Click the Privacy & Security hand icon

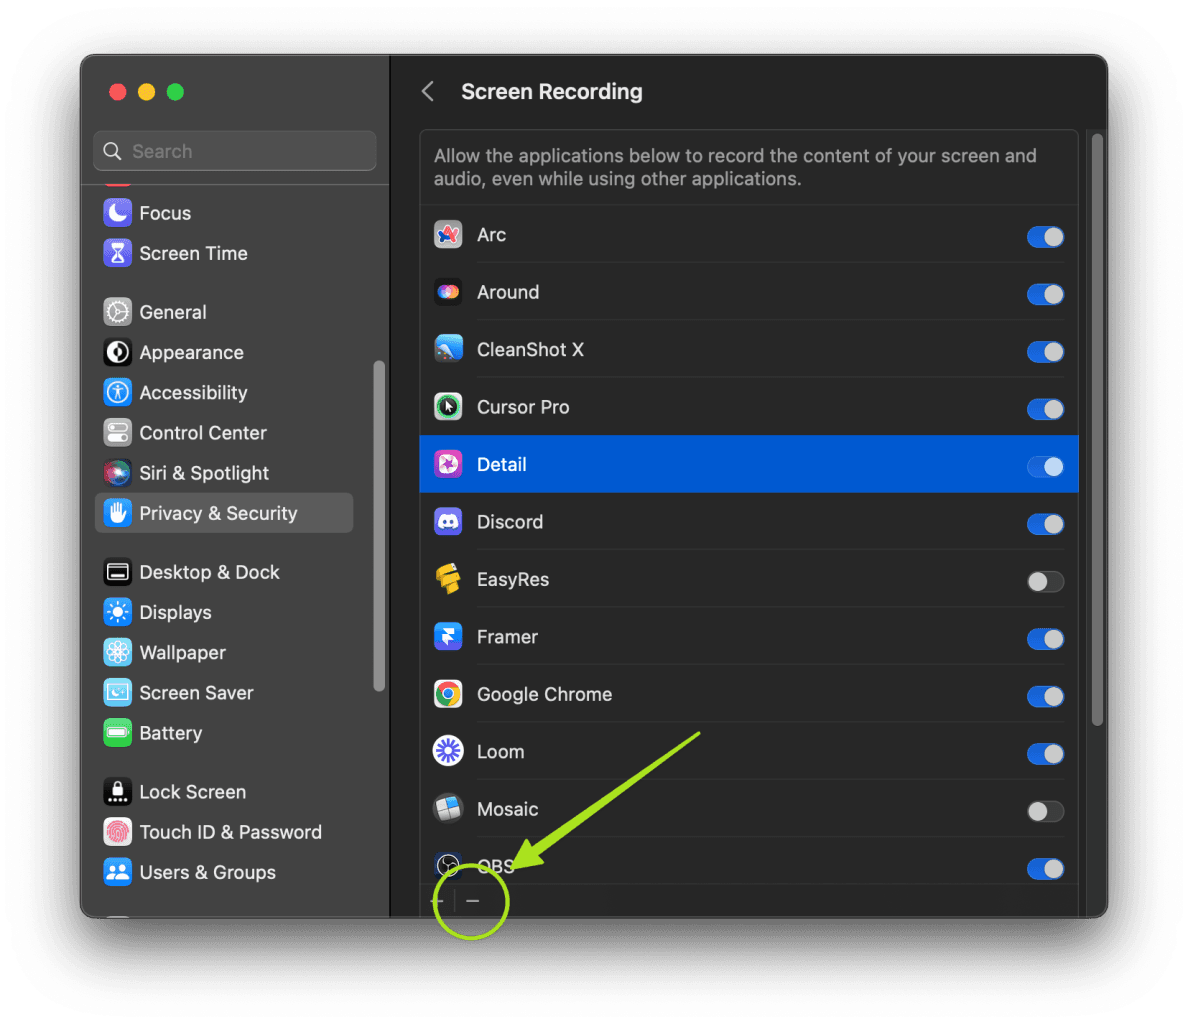coord(117,513)
